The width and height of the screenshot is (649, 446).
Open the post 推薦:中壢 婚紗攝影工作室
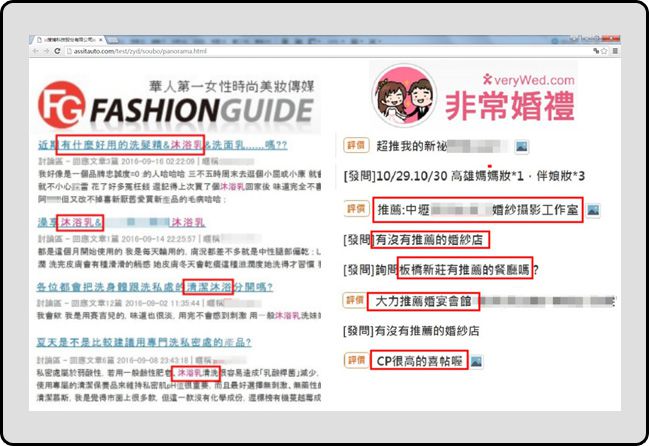478,210
